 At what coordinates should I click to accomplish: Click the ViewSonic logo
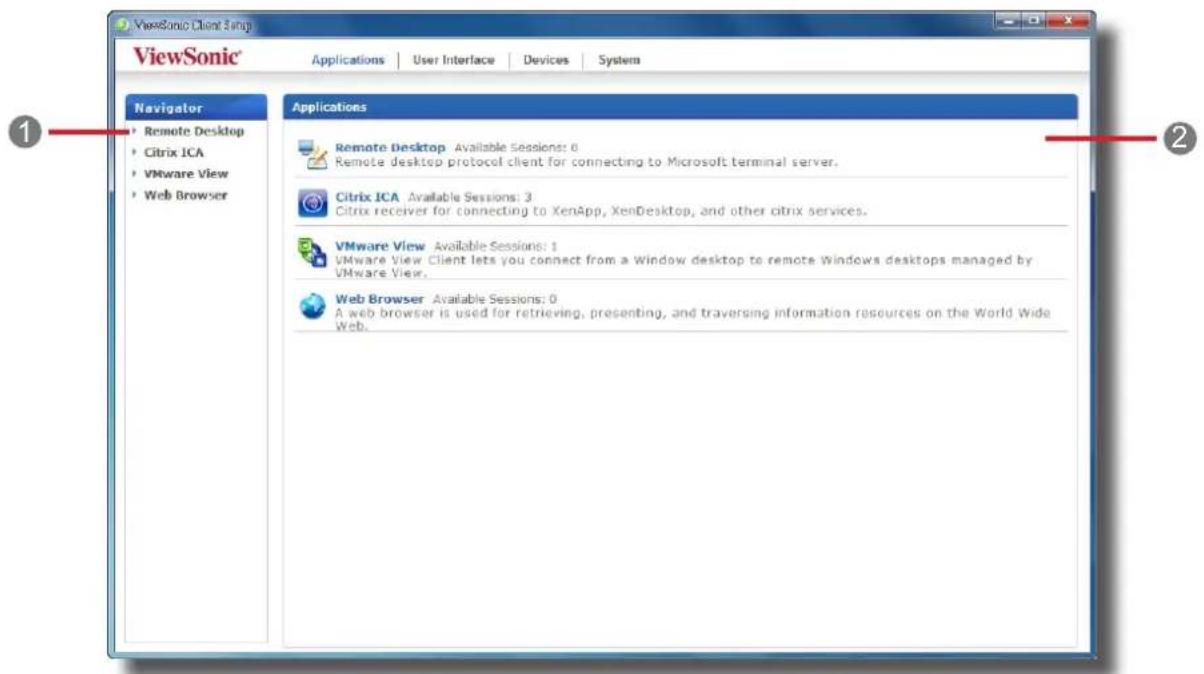[187, 58]
